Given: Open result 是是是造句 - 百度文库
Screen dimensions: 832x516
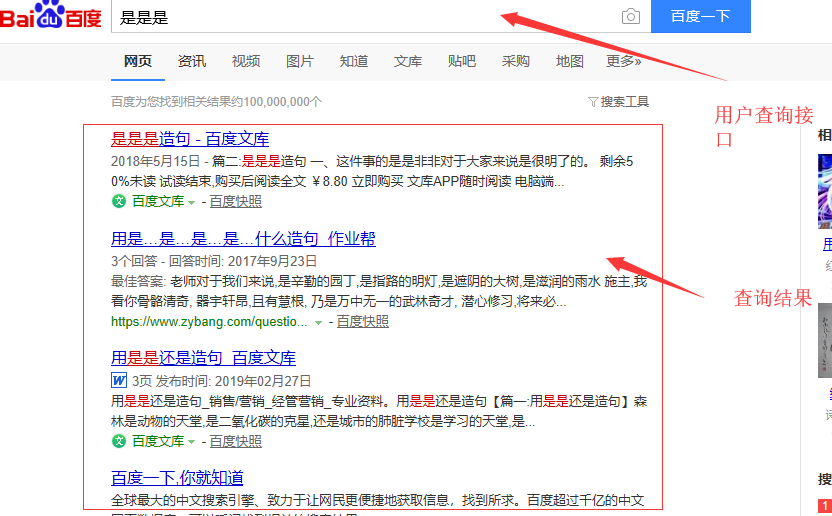Looking at the screenshot, I should (x=190, y=139).
